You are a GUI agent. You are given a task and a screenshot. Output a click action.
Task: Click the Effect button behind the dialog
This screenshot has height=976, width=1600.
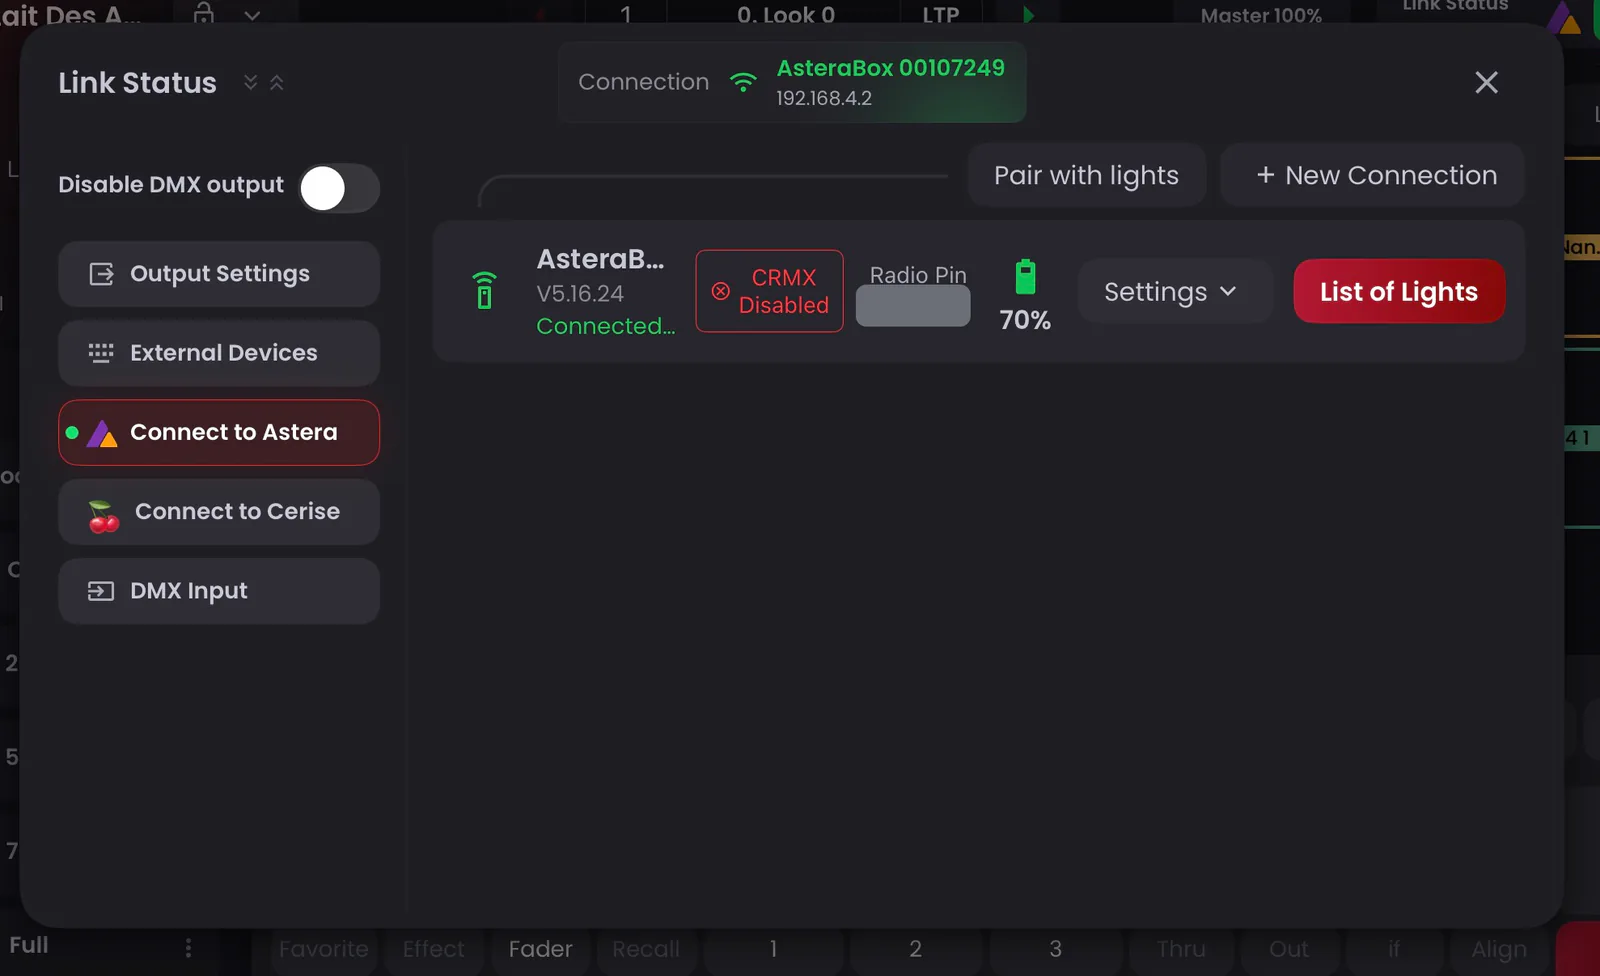click(434, 949)
